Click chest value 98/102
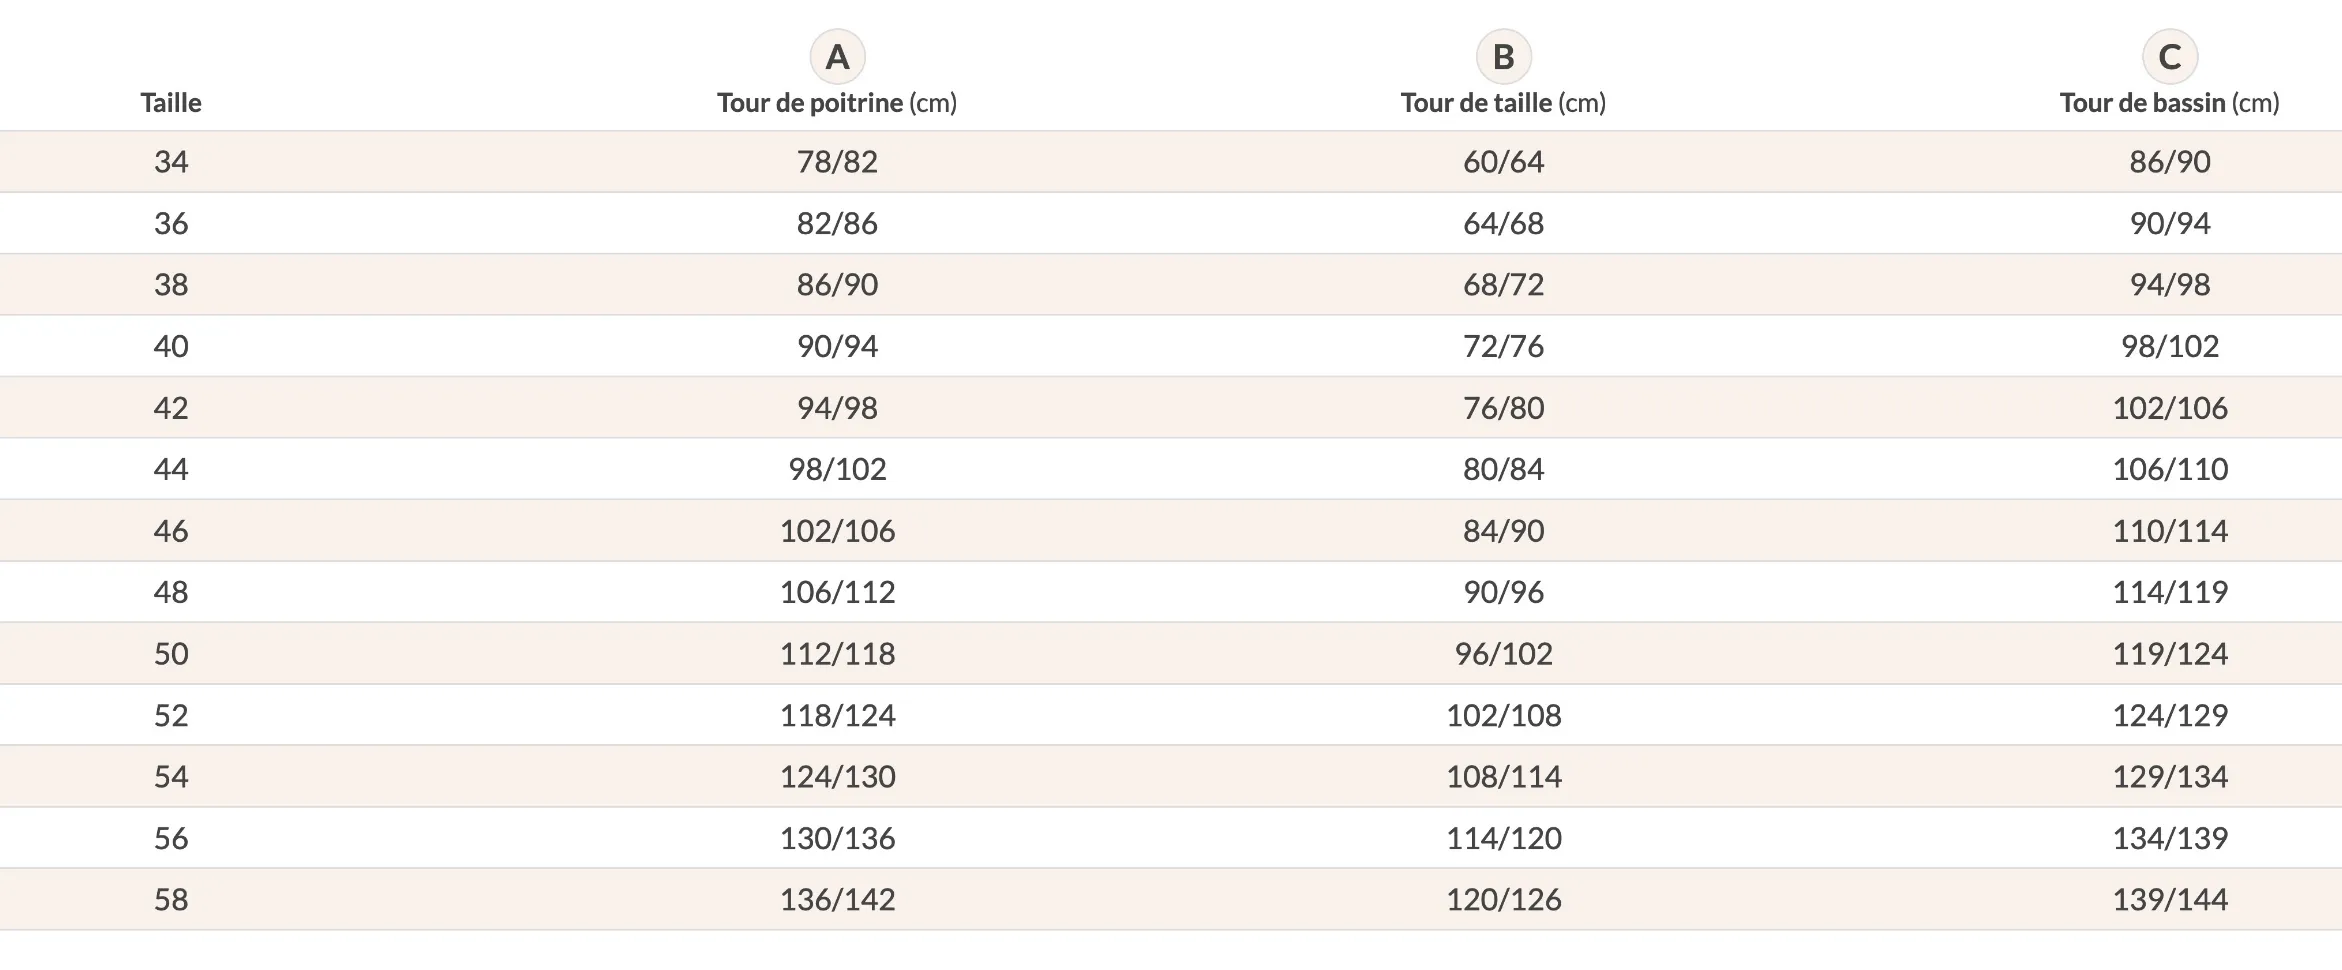 pyautogui.click(x=837, y=469)
